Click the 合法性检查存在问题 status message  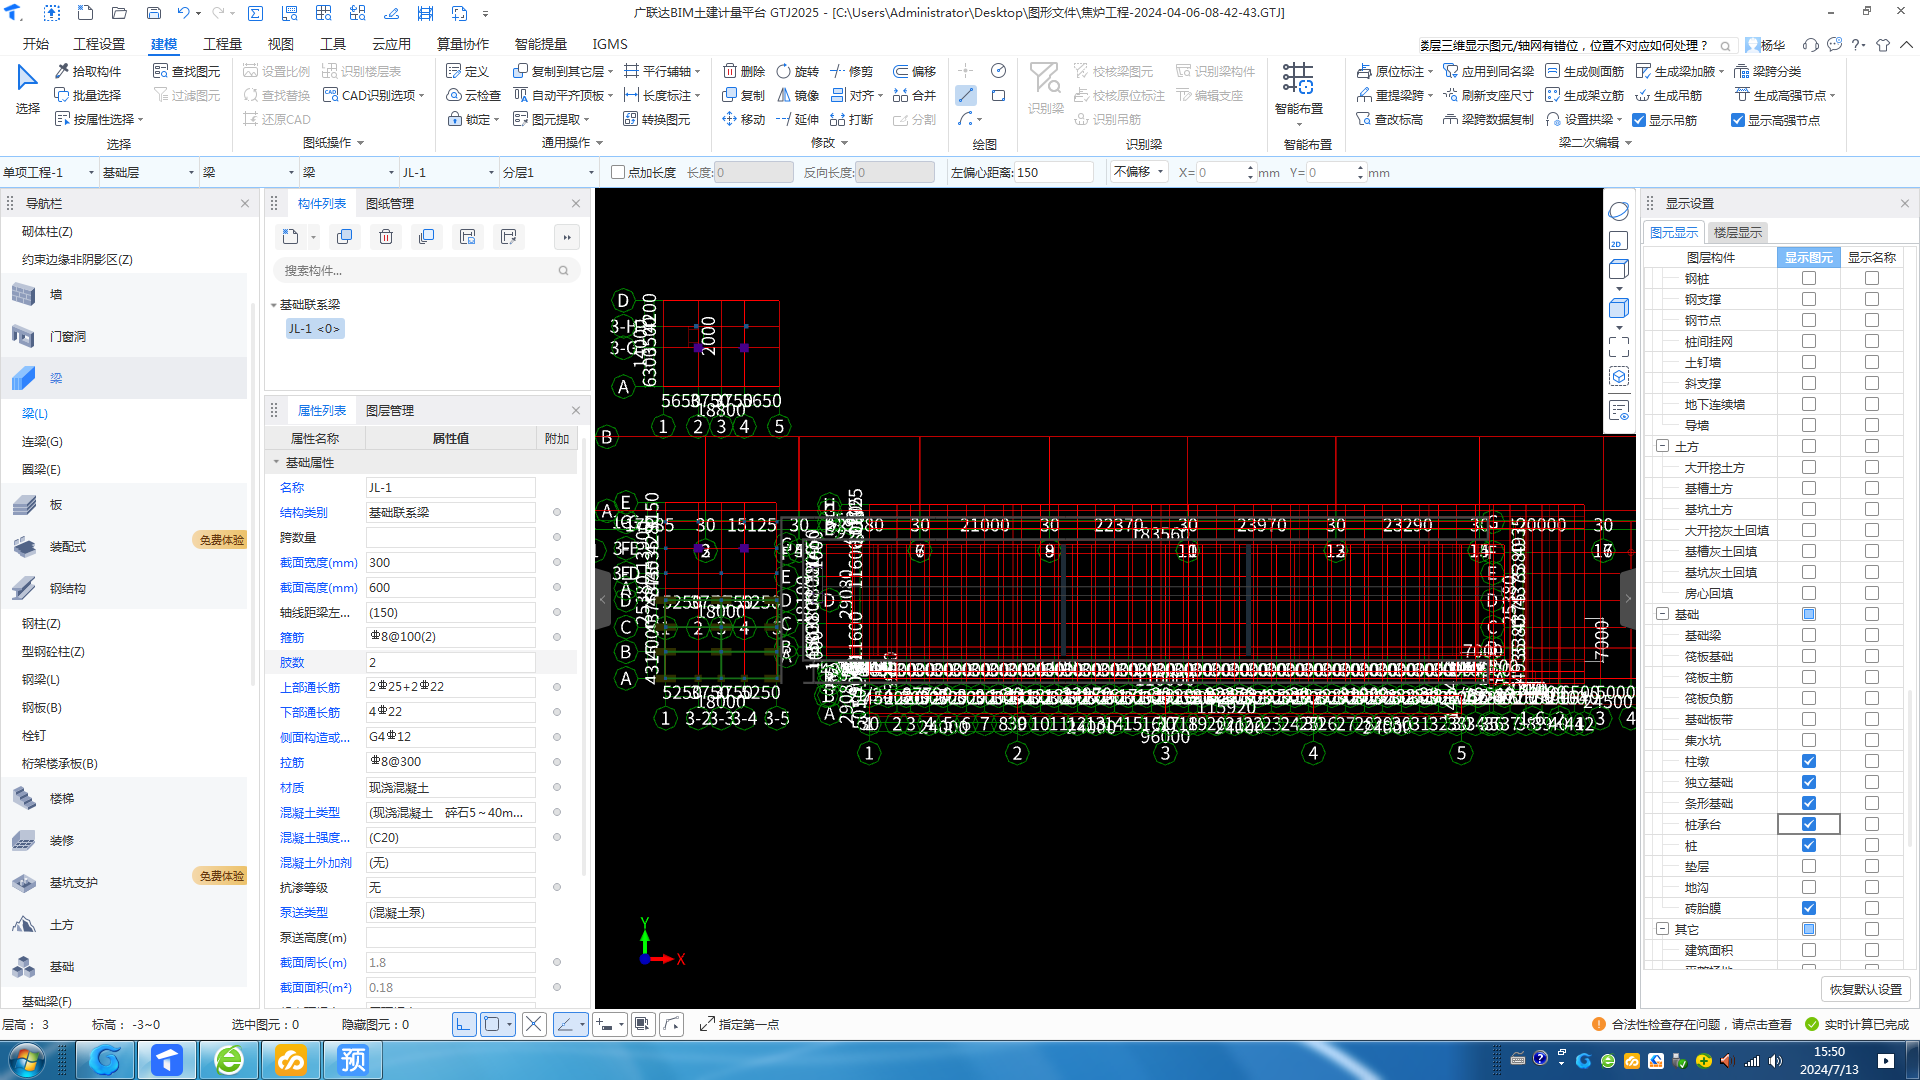(1692, 1024)
